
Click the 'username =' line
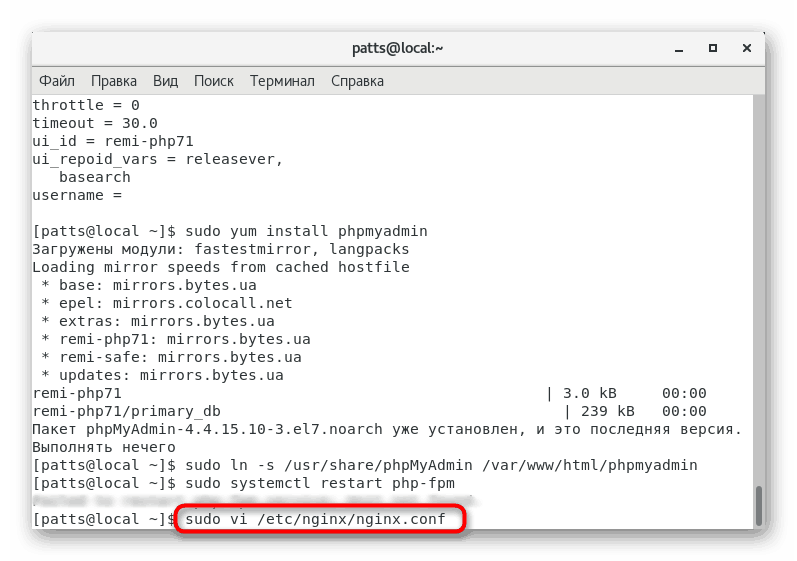[77, 196]
